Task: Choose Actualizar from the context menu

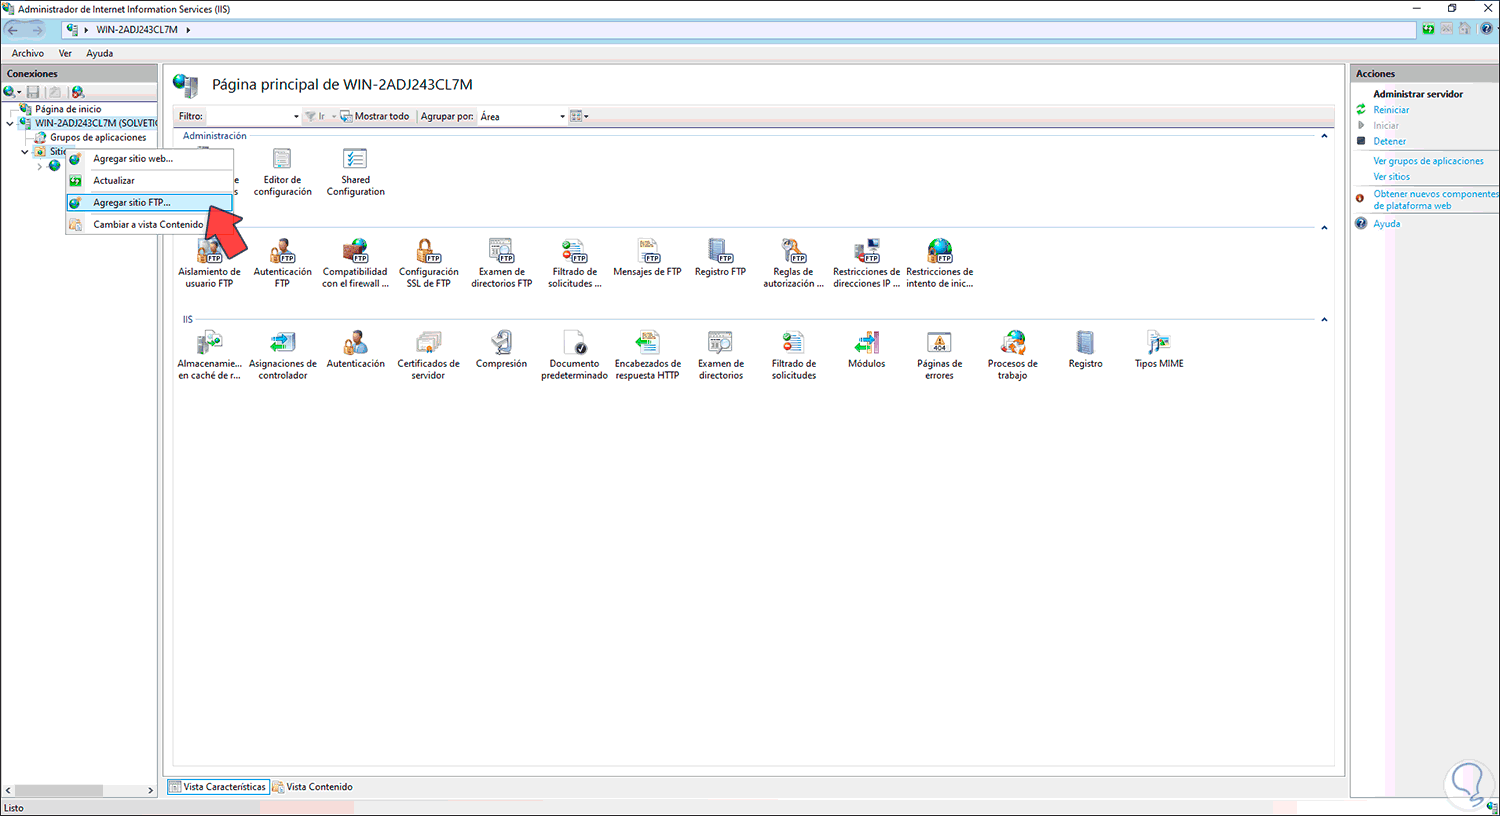Action: tap(149, 181)
